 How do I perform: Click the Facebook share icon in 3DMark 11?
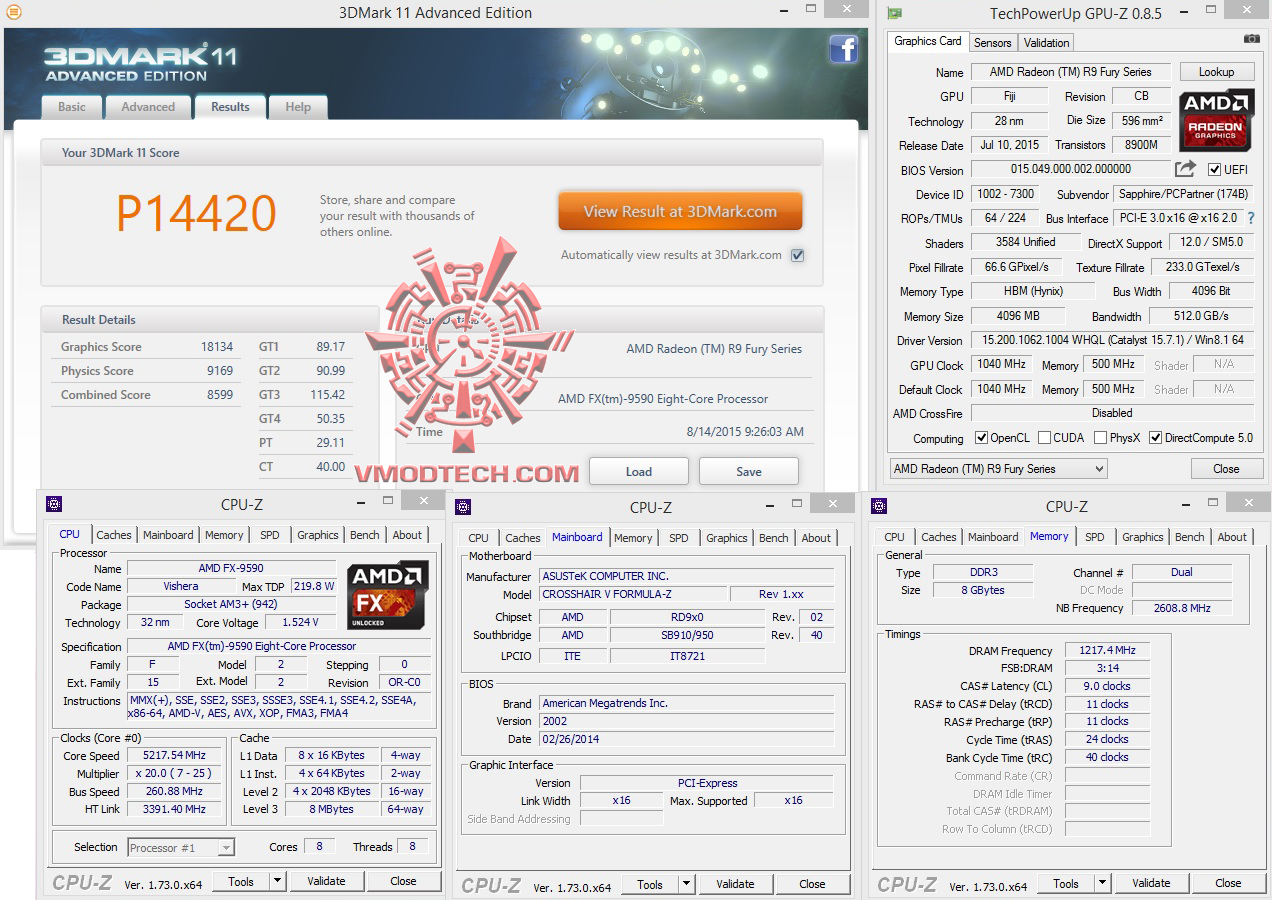coord(843,50)
